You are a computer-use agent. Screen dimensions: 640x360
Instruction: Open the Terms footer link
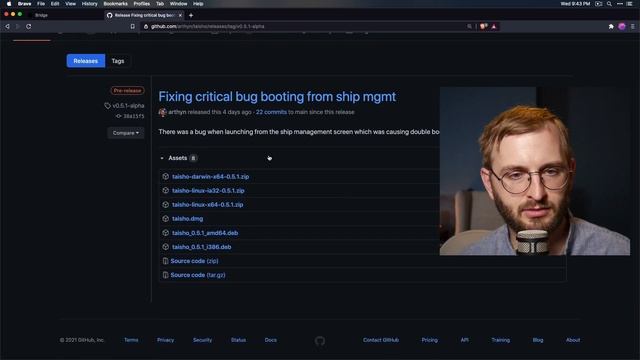(x=131, y=340)
